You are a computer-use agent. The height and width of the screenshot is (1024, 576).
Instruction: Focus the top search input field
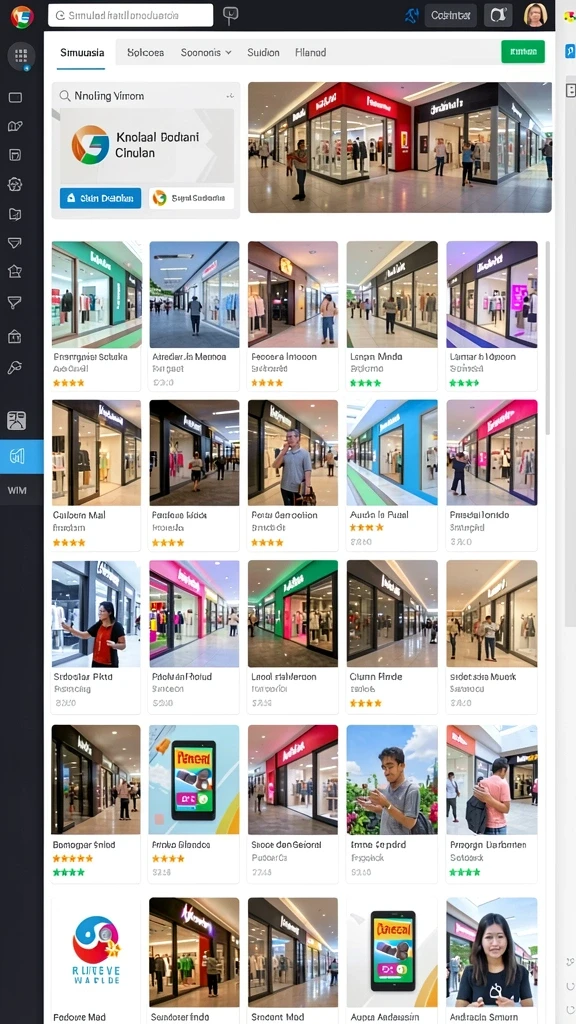click(x=131, y=15)
